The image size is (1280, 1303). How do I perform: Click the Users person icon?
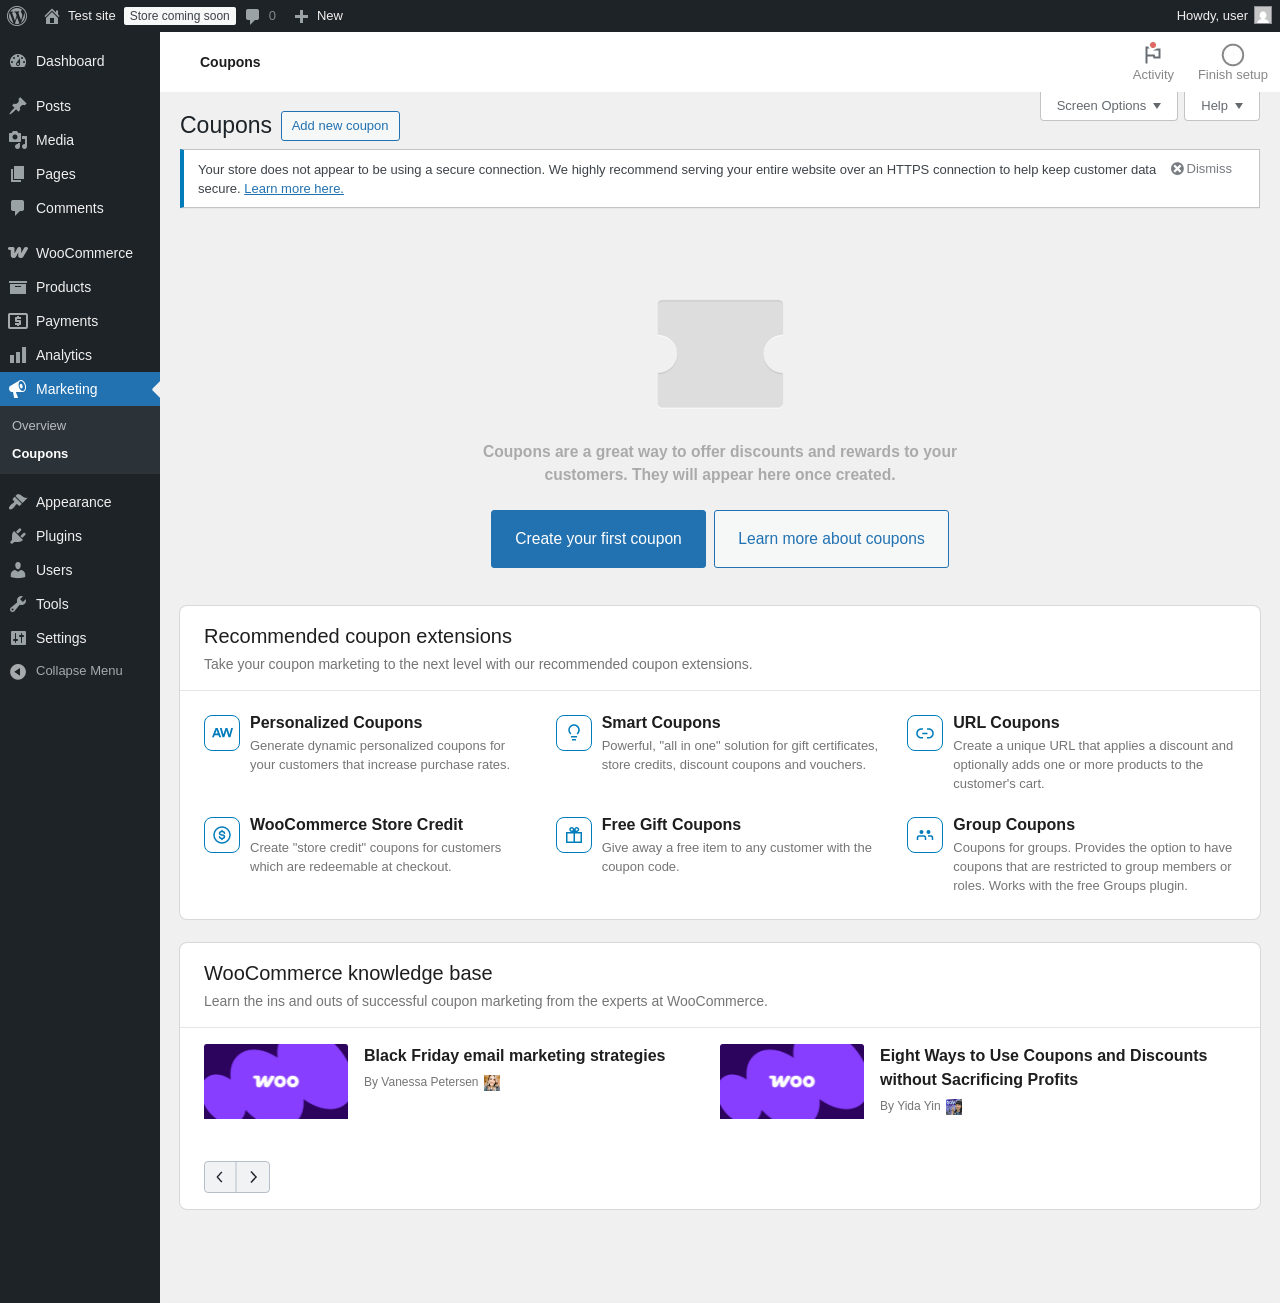(x=18, y=570)
